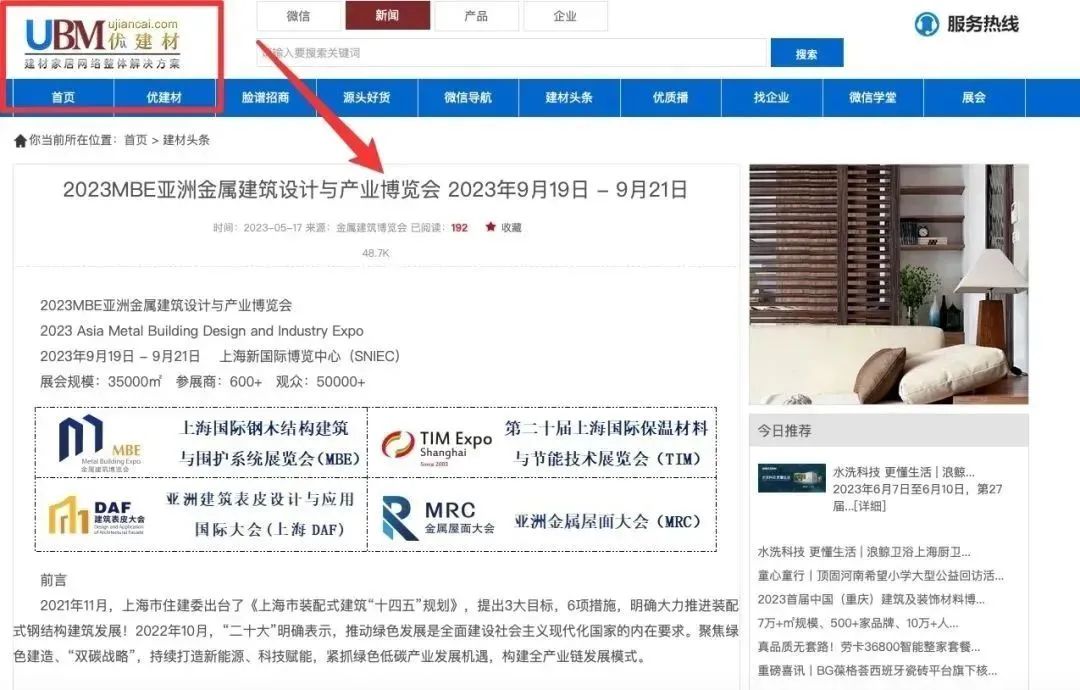Image resolution: width=1080 pixels, height=690 pixels.
Task: Click the read count 192
Action: point(459,227)
